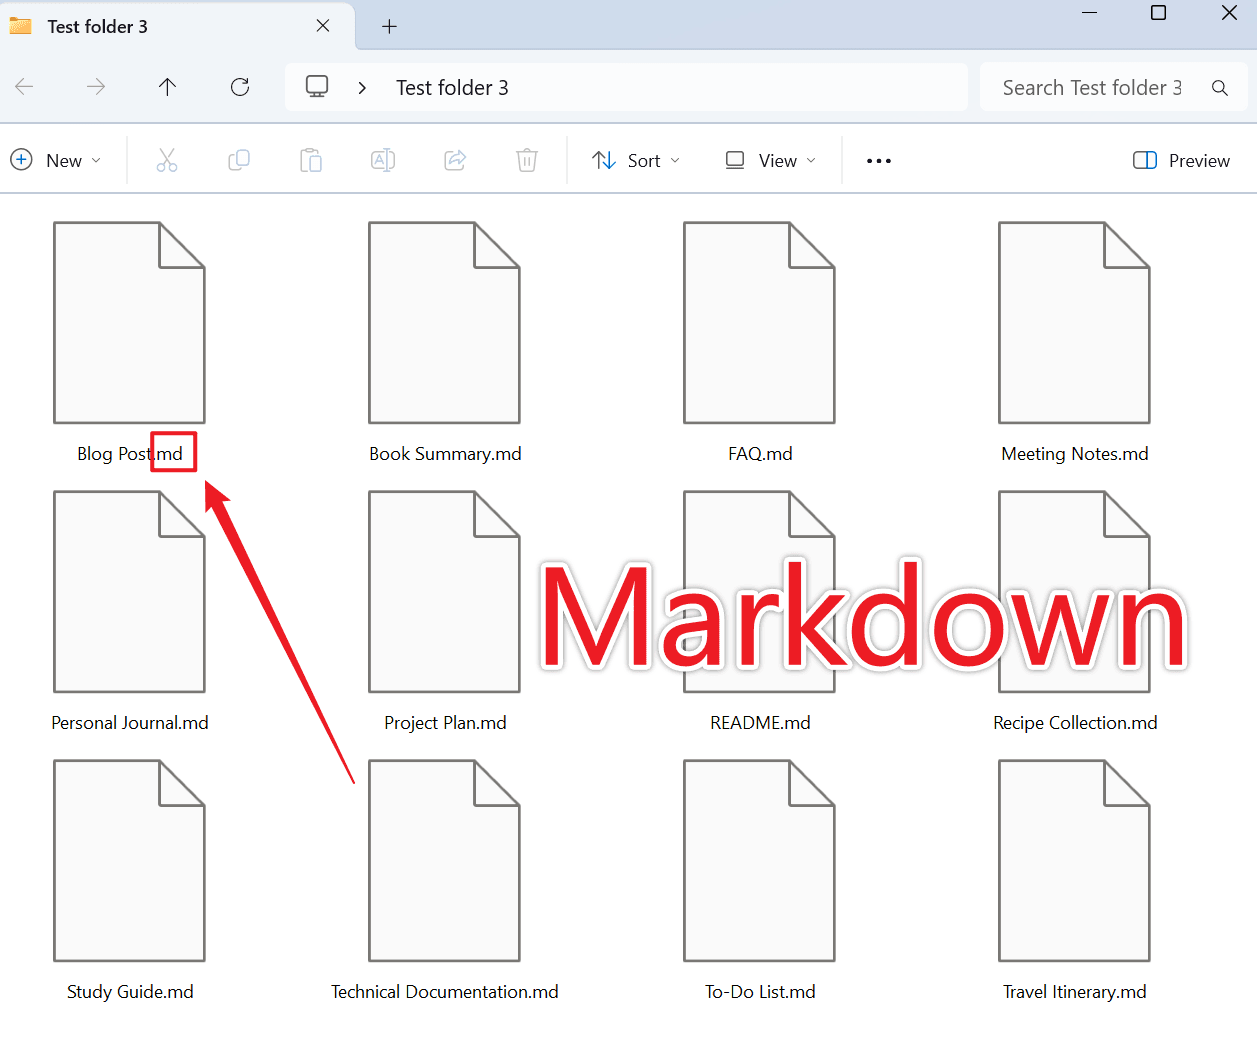
Task: Click the Cut scissors icon
Action: (167, 160)
